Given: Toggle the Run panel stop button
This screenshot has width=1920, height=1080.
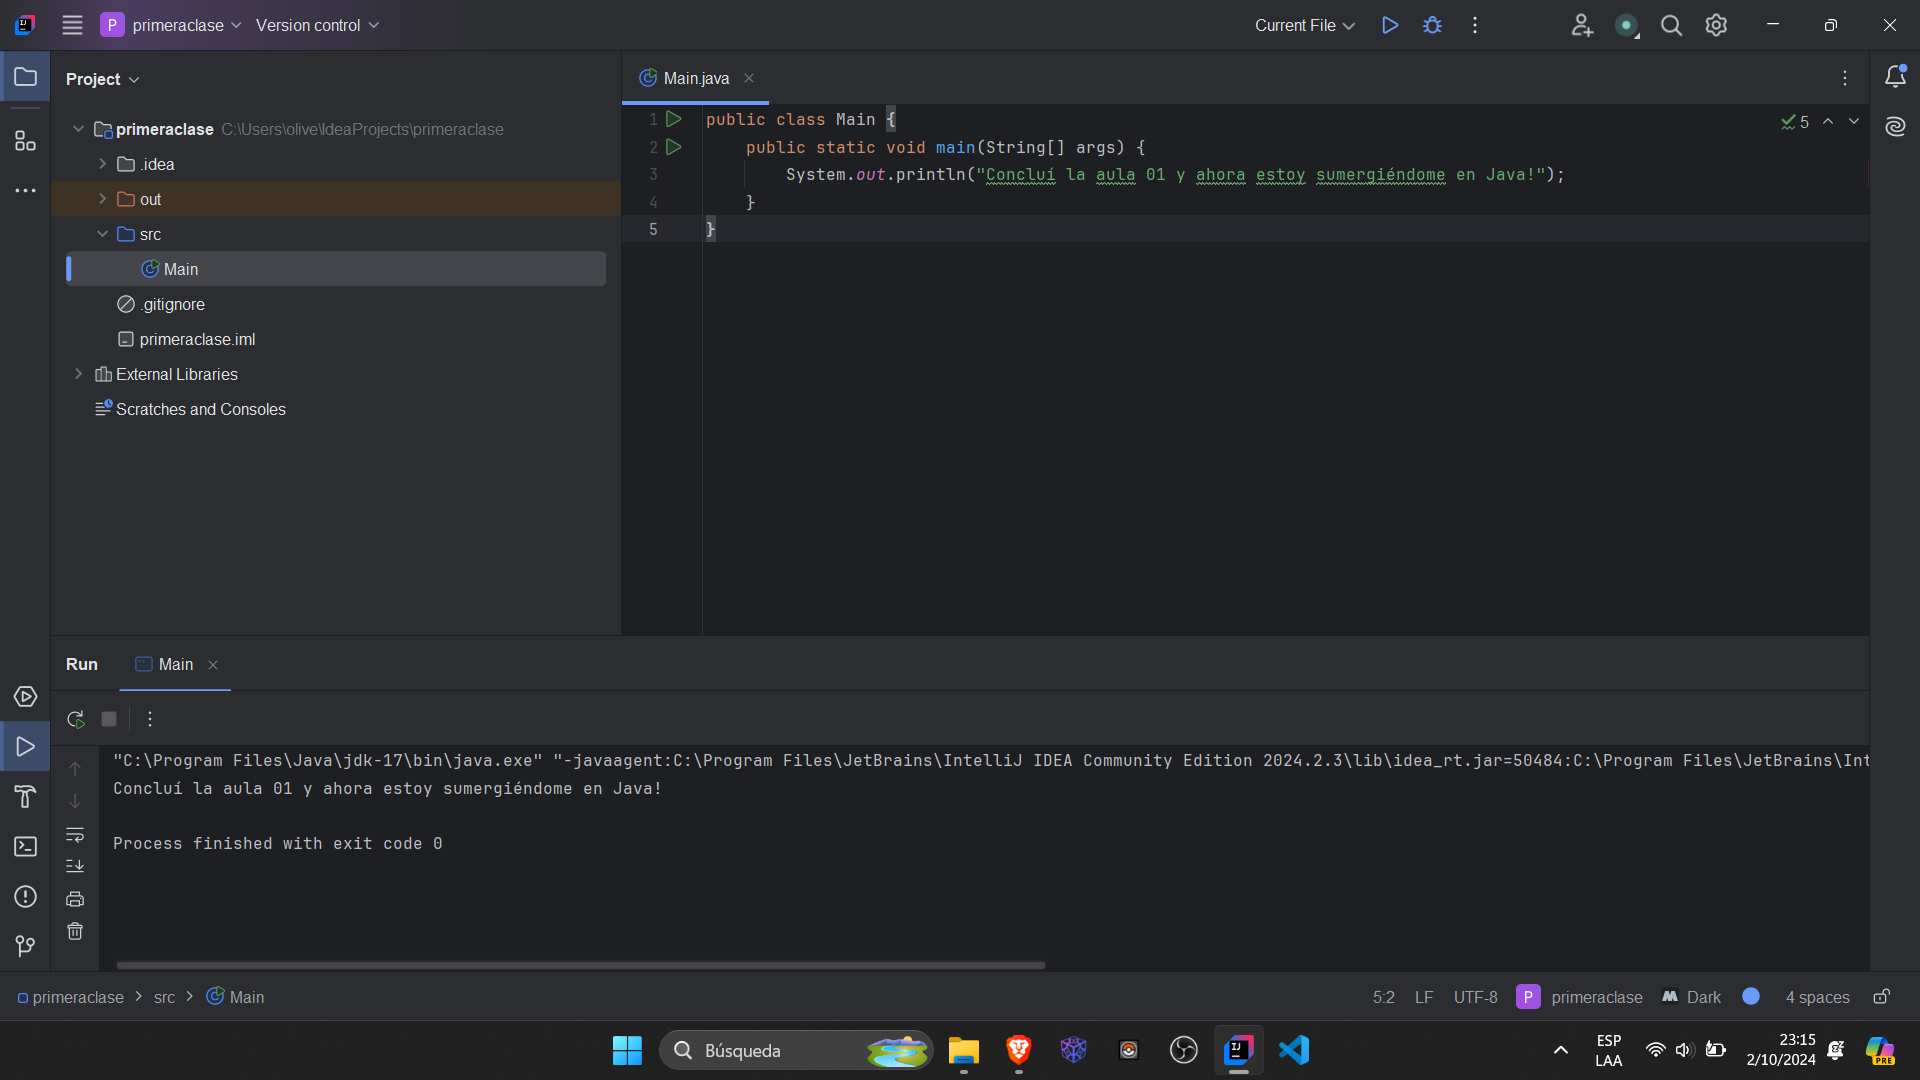Looking at the screenshot, I should (x=109, y=719).
